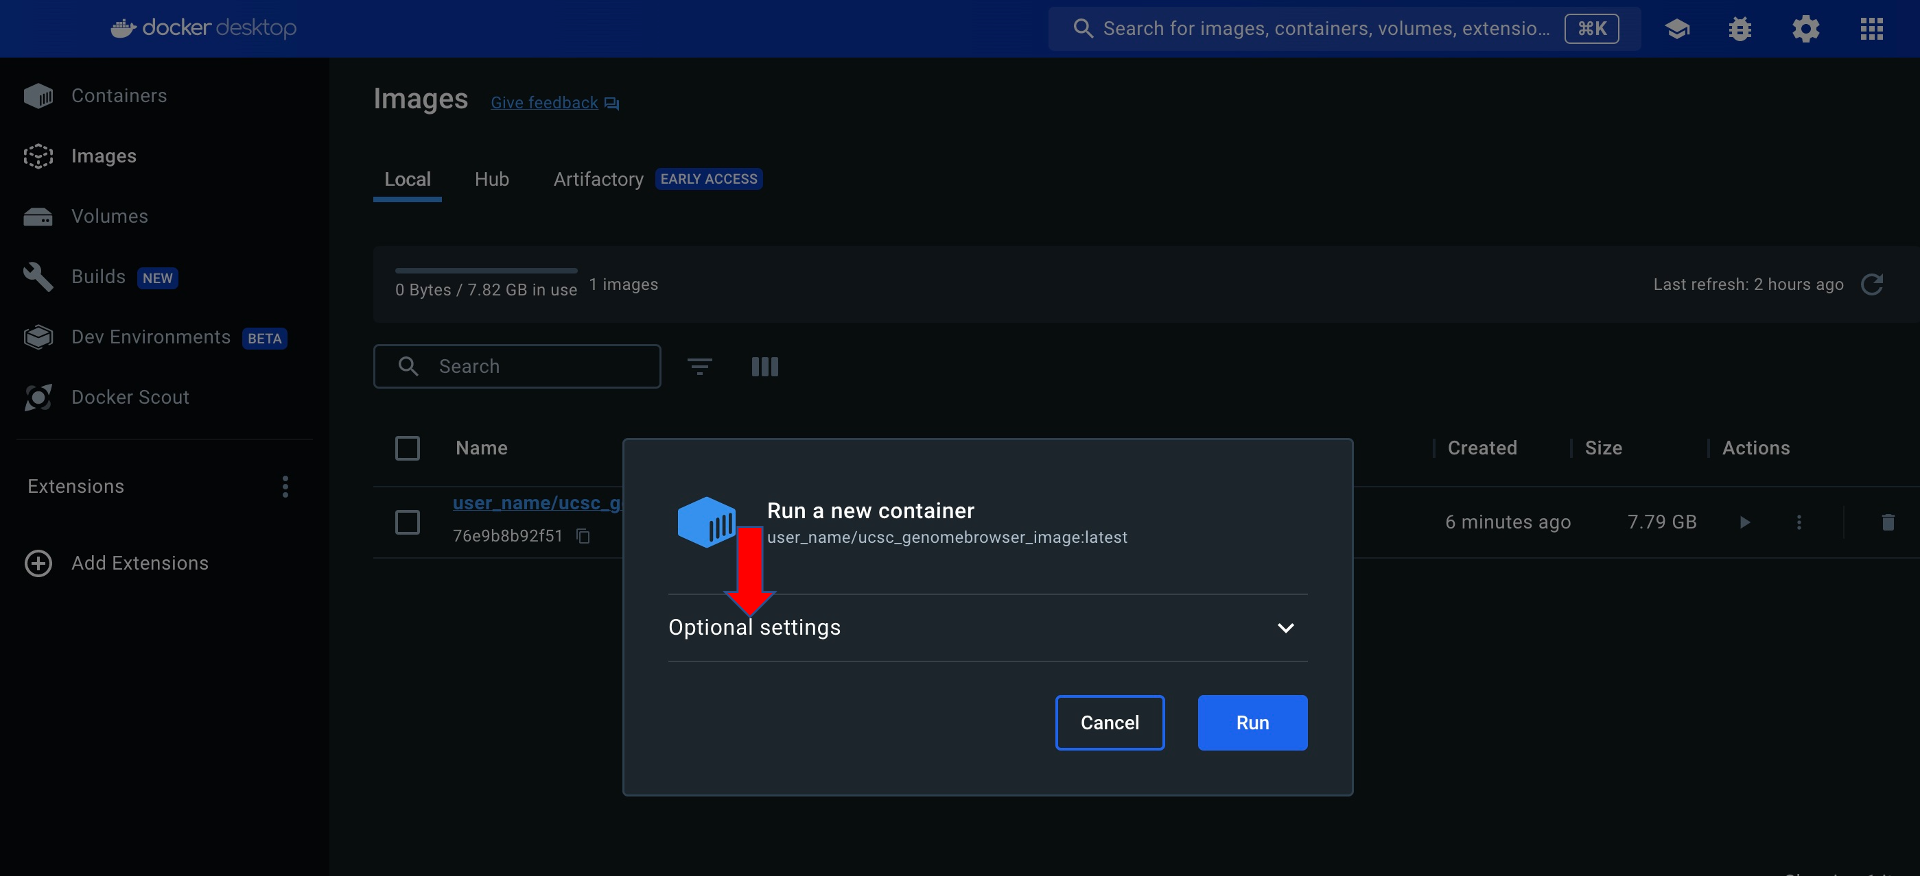Screen dimensions: 1920x876
Task: Select the ucsc image row checkbox
Action: pyautogui.click(x=408, y=522)
